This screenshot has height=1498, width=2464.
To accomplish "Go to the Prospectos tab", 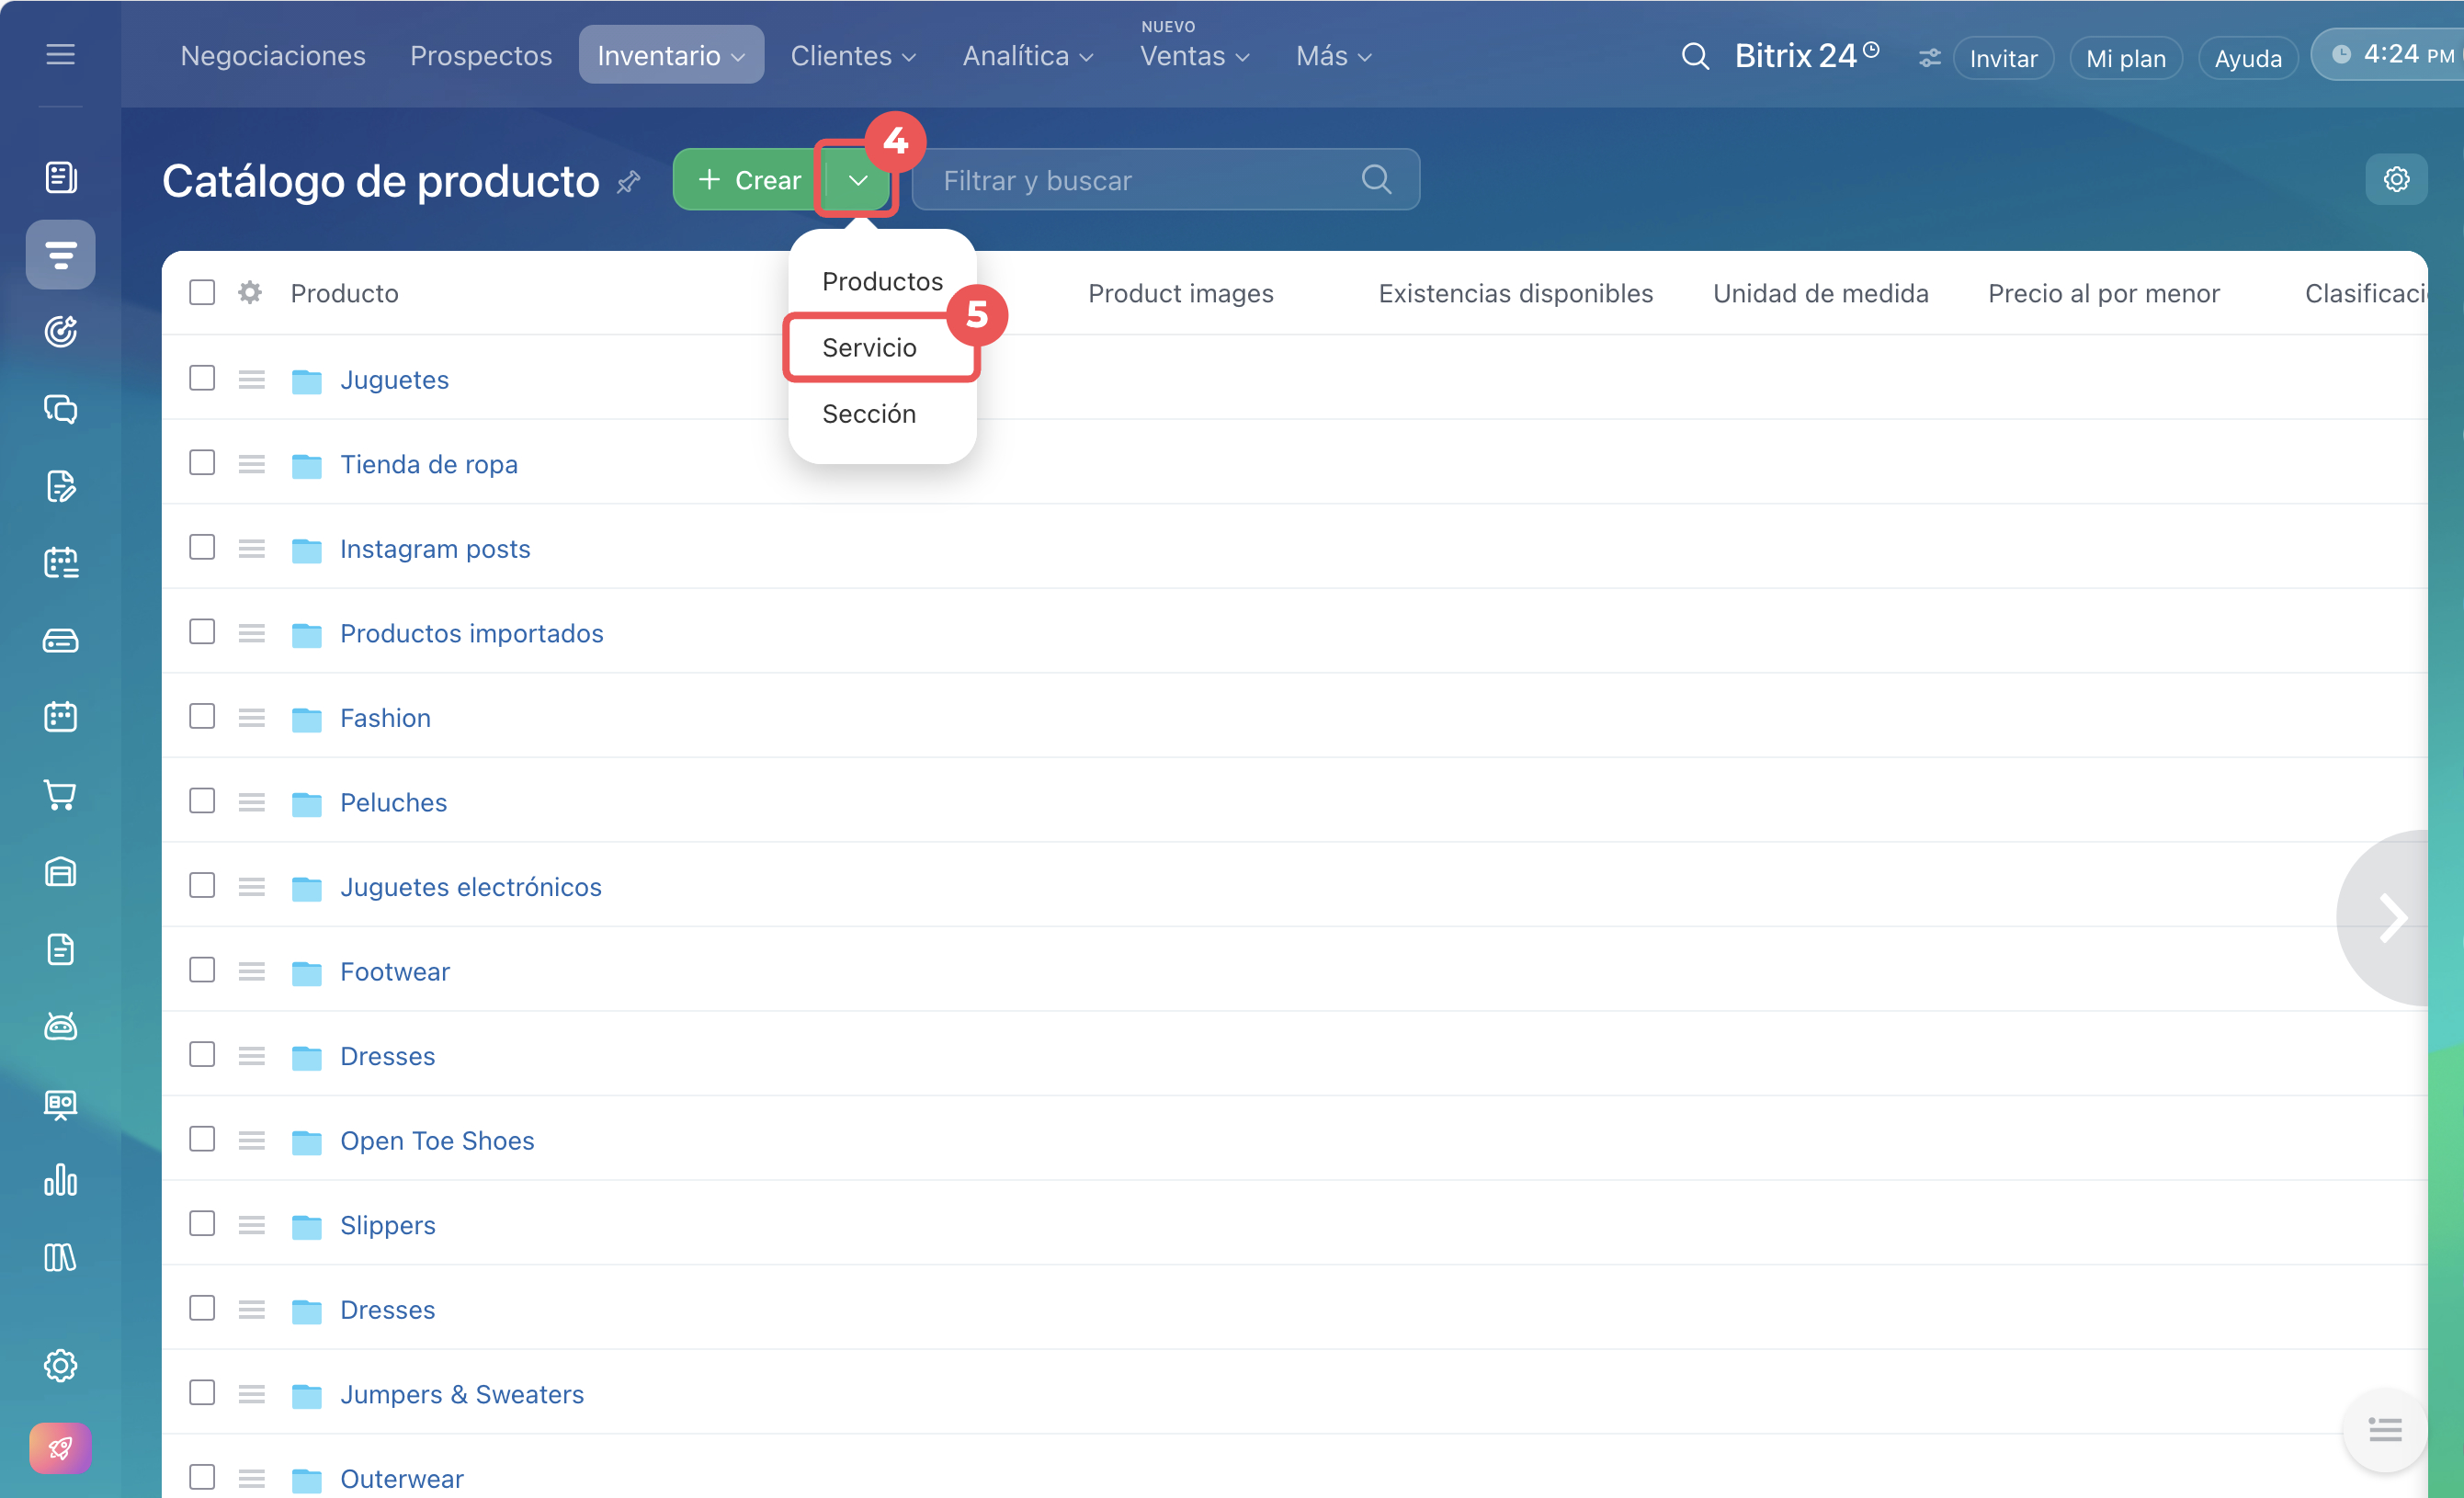I will [481, 56].
